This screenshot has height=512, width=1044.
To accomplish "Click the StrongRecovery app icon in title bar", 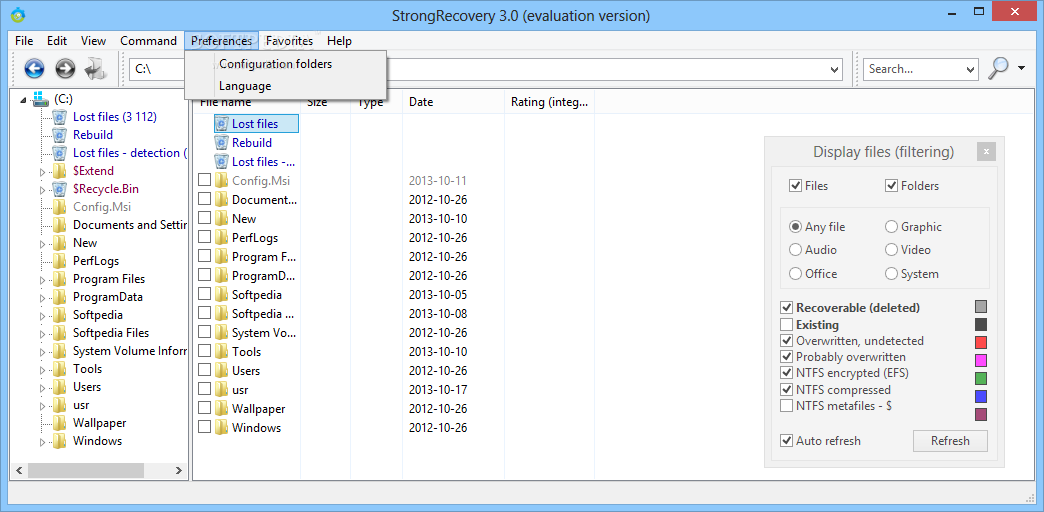I will coord(18,14).
